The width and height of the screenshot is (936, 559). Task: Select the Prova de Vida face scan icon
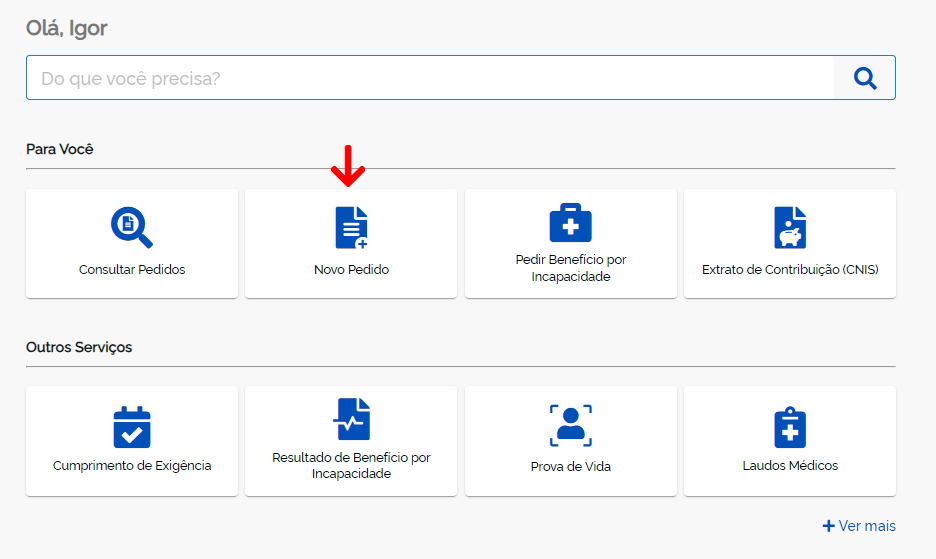(x=571, y=425)
